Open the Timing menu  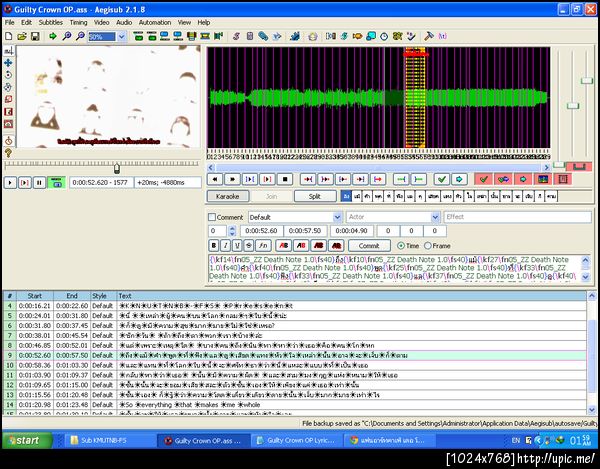coord(78,23)
